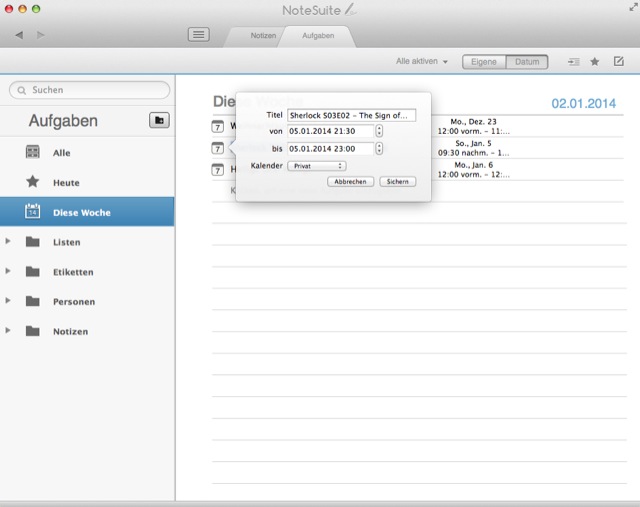Screen dimensions: 640x507
Task: Select the Heute star item in the sidebar
Action: pos(66,183)
